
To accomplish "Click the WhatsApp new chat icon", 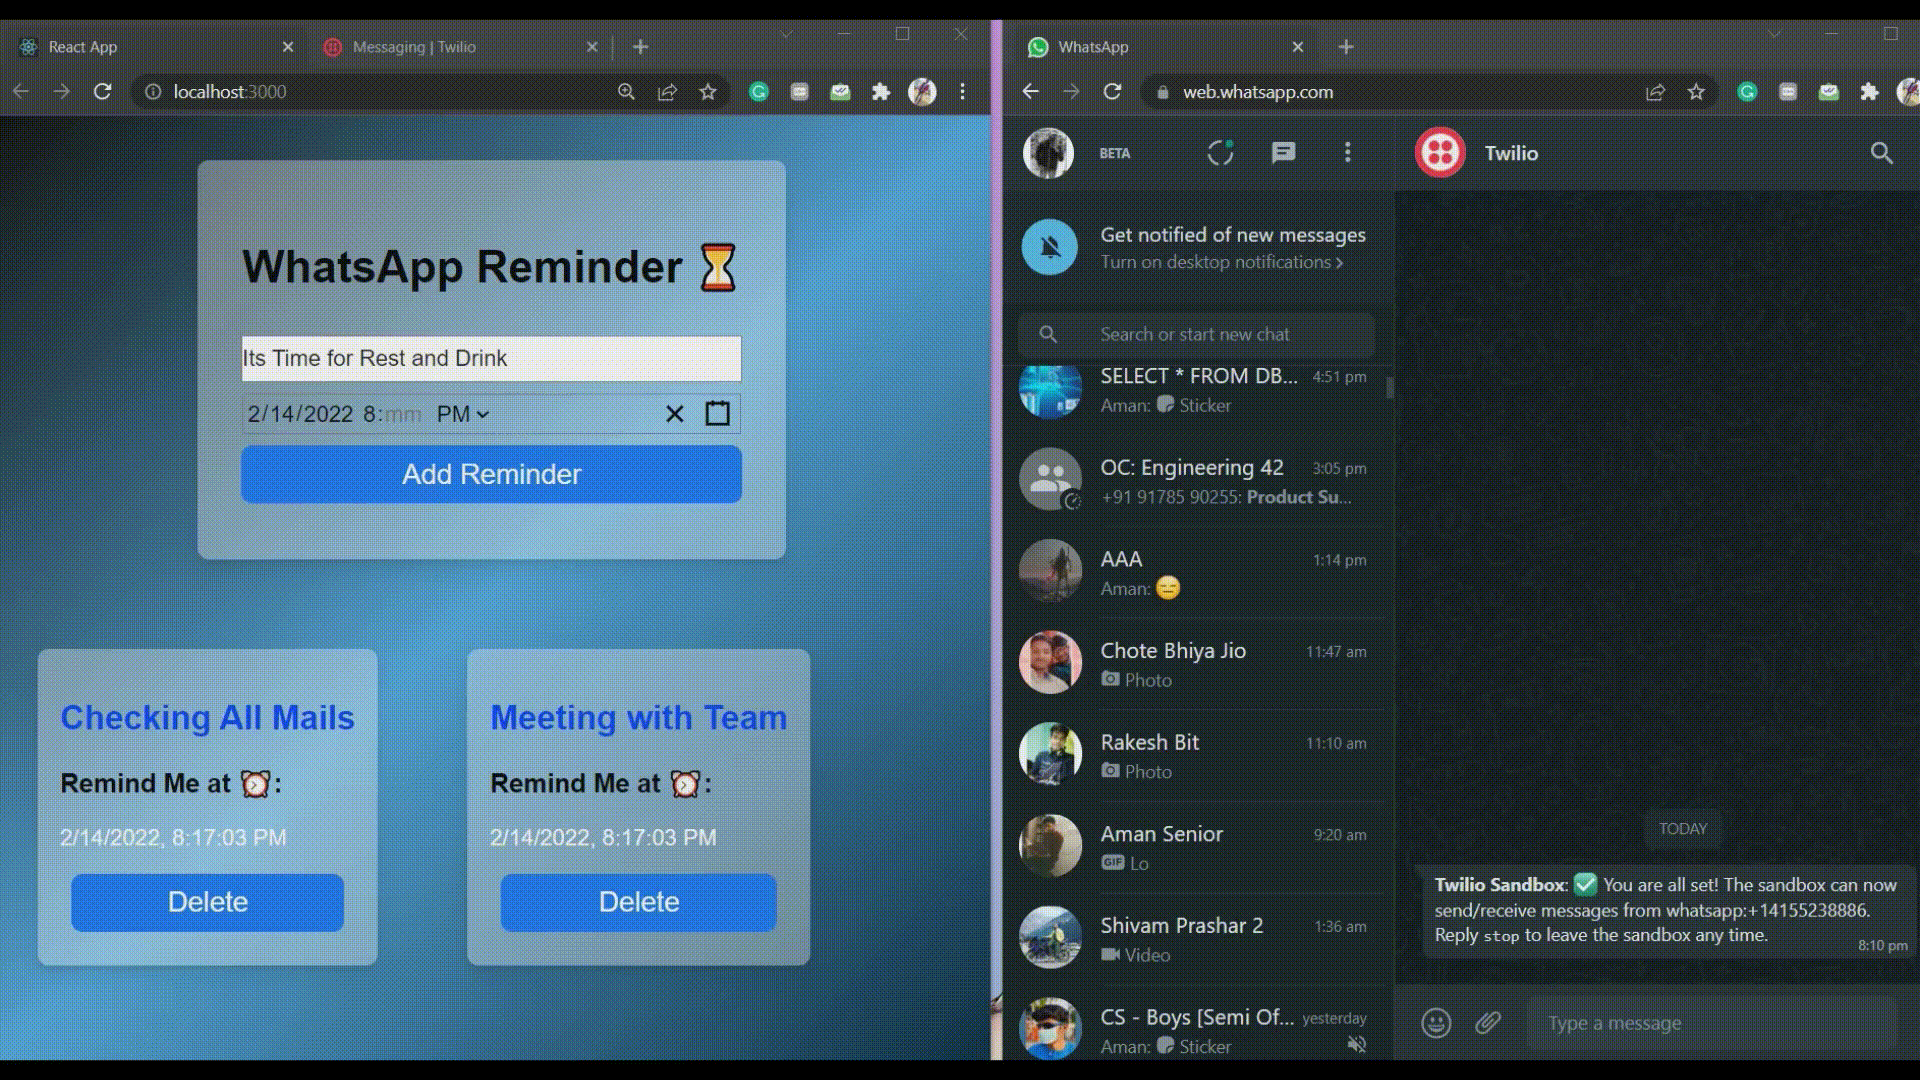I will point(1282,152).
